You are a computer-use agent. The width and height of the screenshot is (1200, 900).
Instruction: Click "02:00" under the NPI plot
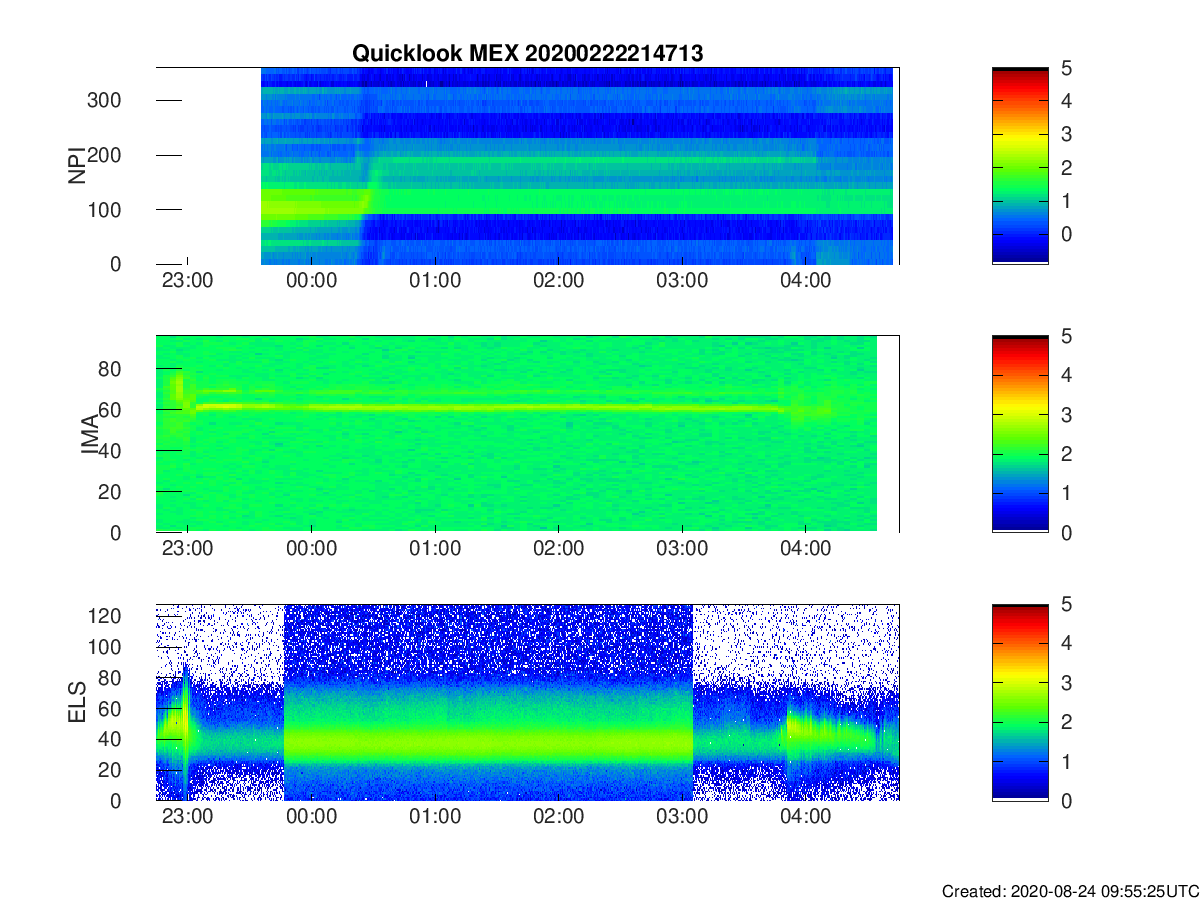[558, 281]
